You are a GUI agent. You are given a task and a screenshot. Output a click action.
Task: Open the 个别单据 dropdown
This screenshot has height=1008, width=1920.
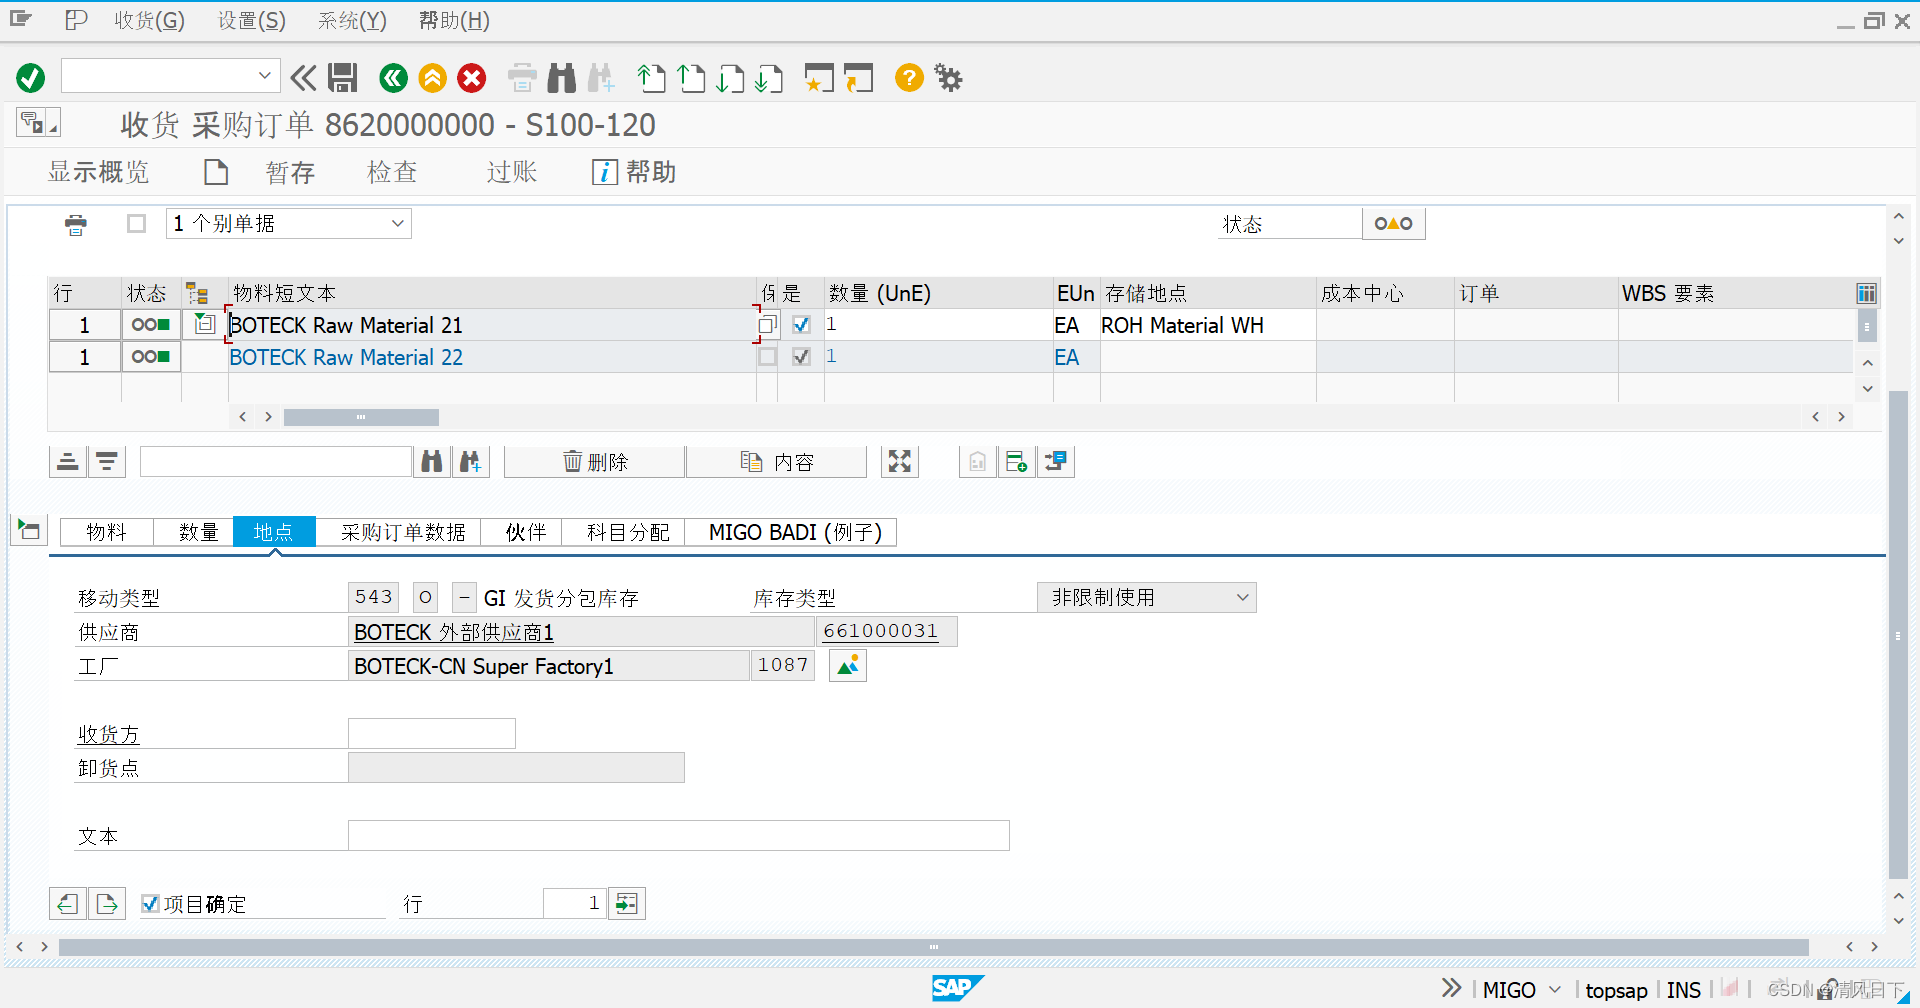click(398, 223)
